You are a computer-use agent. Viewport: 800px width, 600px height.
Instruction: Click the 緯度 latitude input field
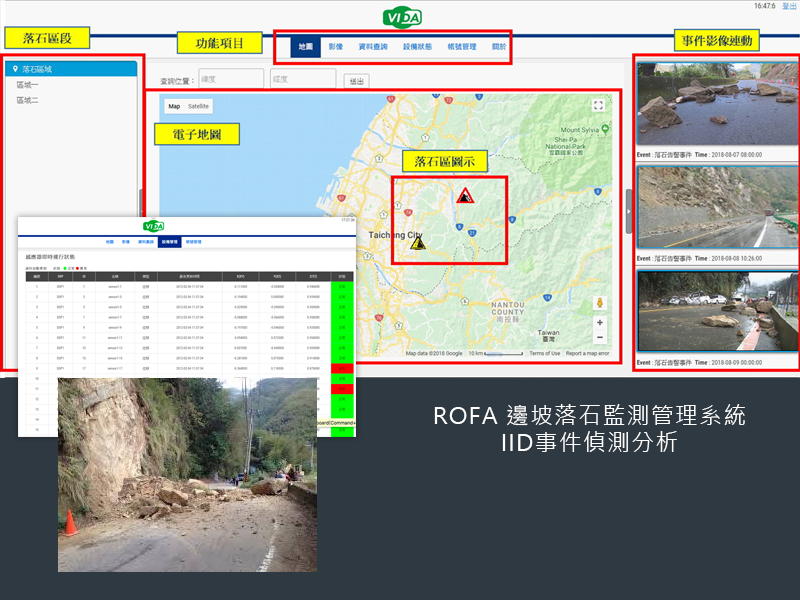click(x=230, y=78)
